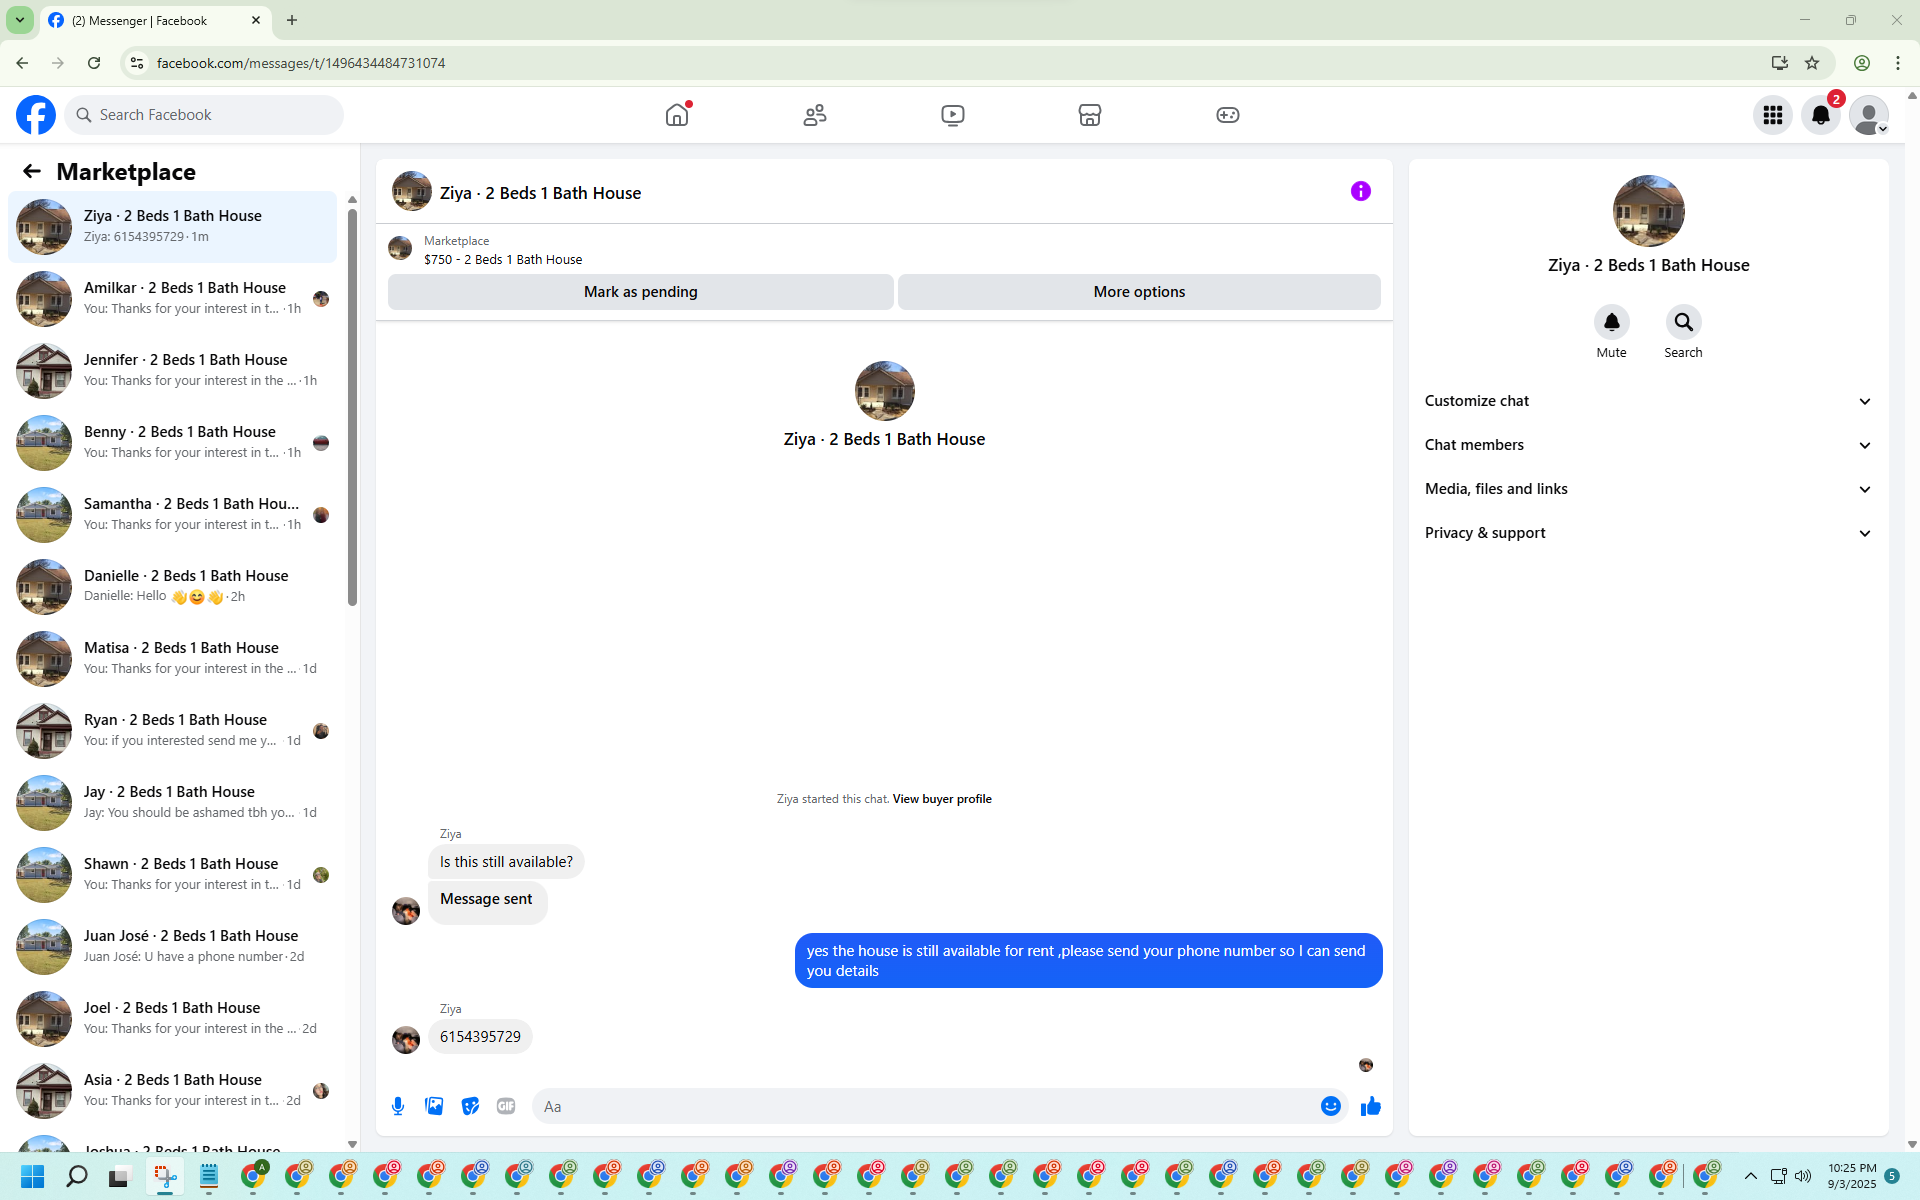This screenshot has height=1200, width=1920.
Task: Open Juan José's conversation in the list
Action: click(x=172, y=946)
